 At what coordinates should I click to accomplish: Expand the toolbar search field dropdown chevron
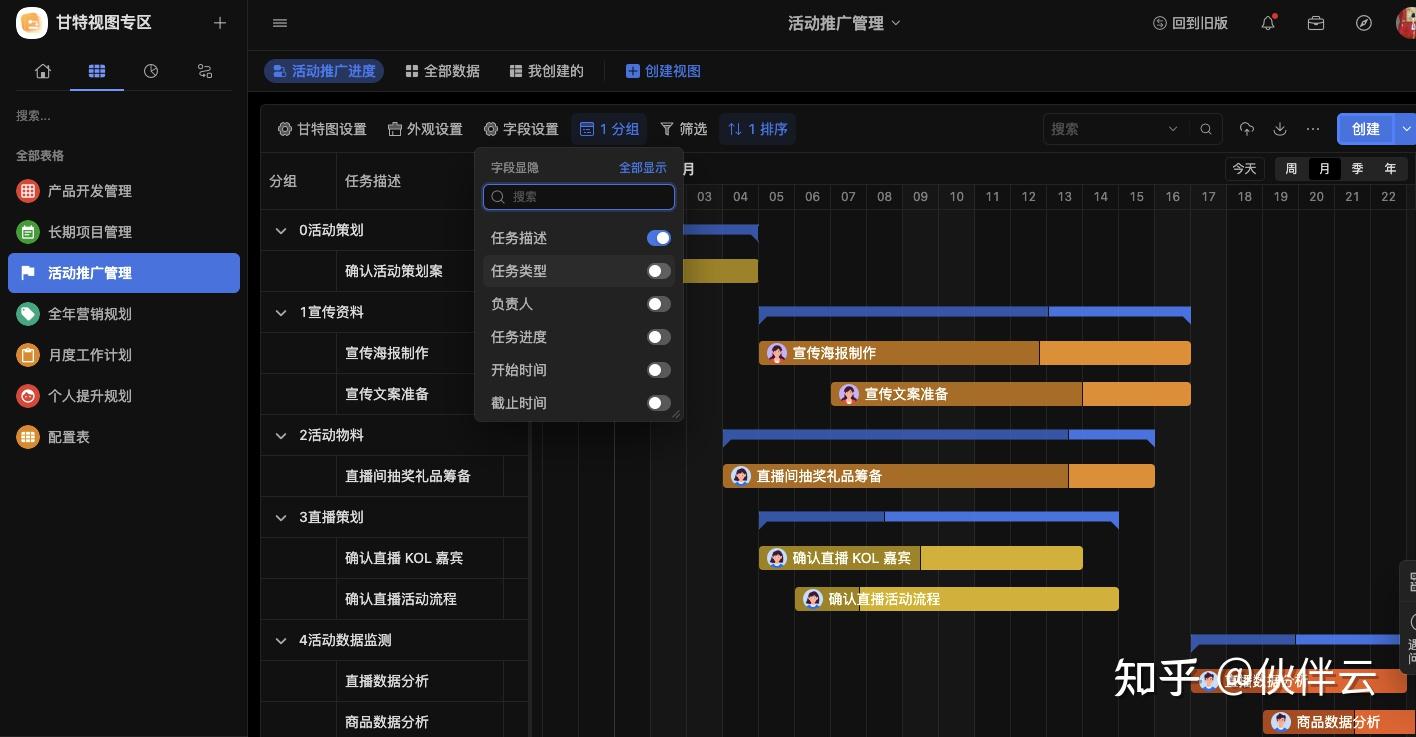click(x=1173, y=129)
